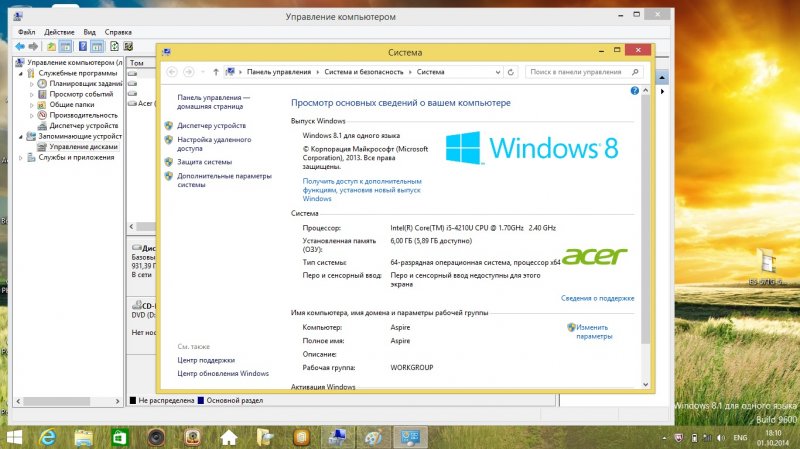Open Windows Store from taskbar
The height and width of the screenshot is (449, 800).
(119, 438)
